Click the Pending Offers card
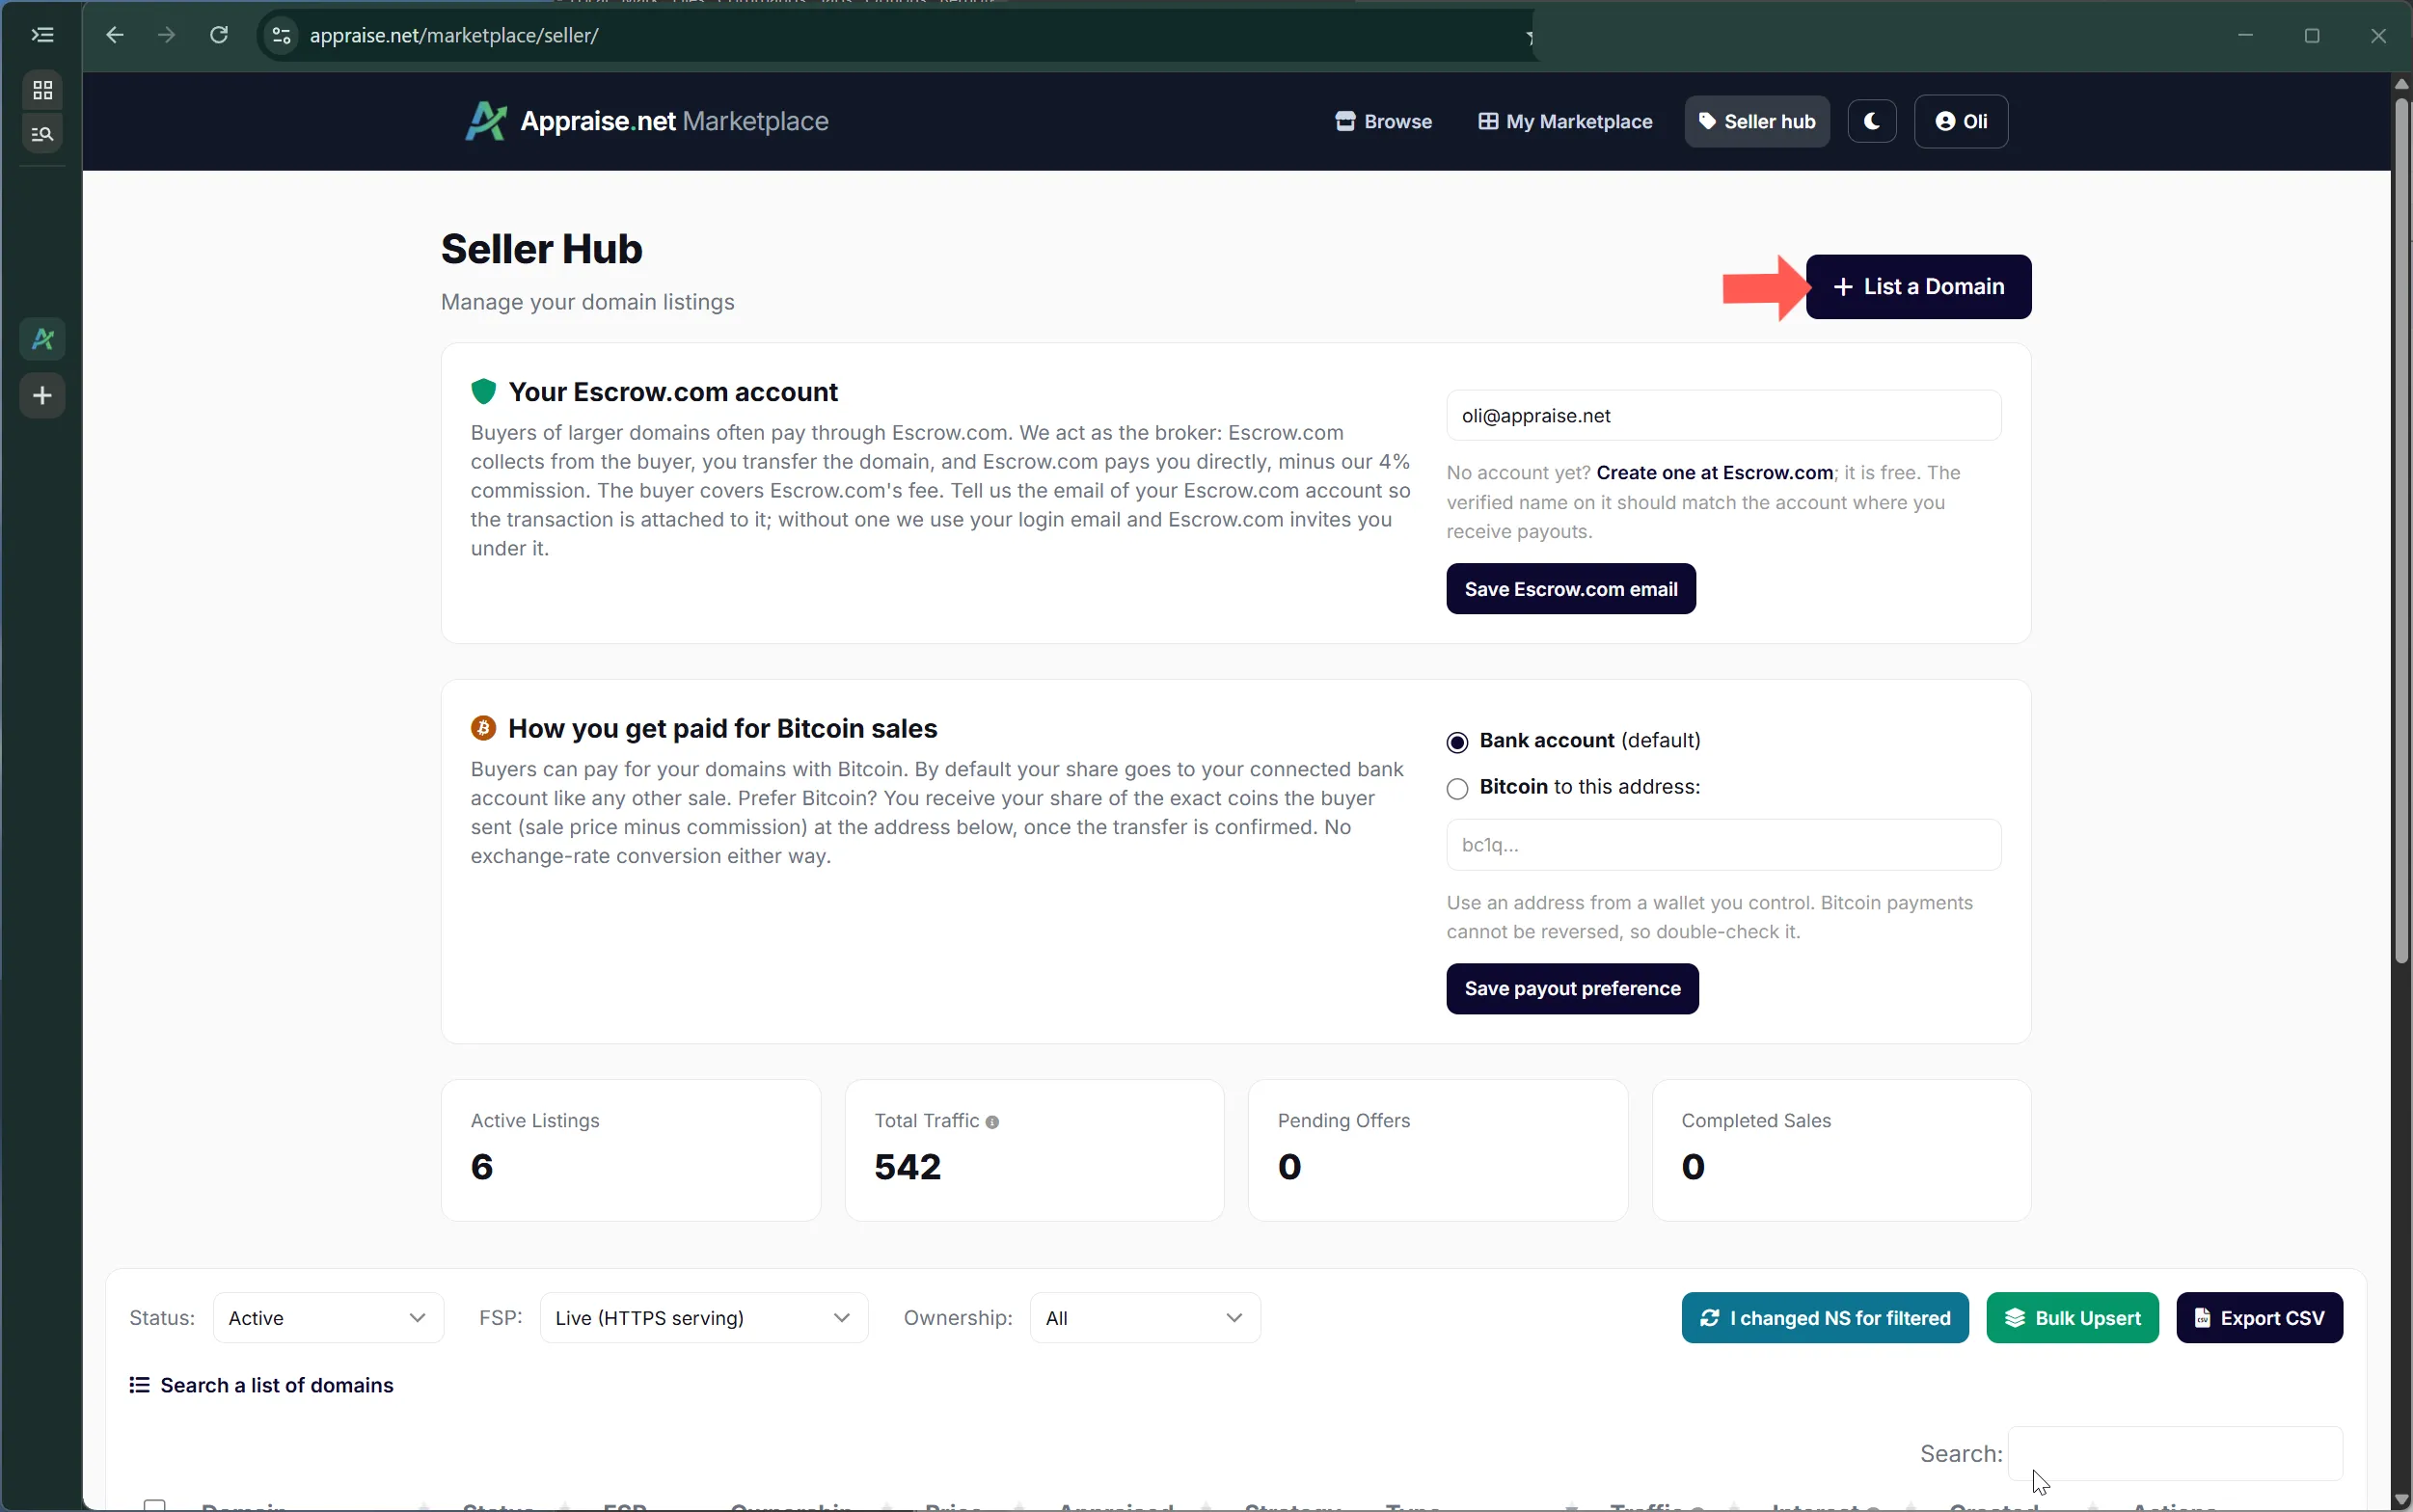Viewport: 2413px width, 1512px height. click(x=1437, y=1150)
